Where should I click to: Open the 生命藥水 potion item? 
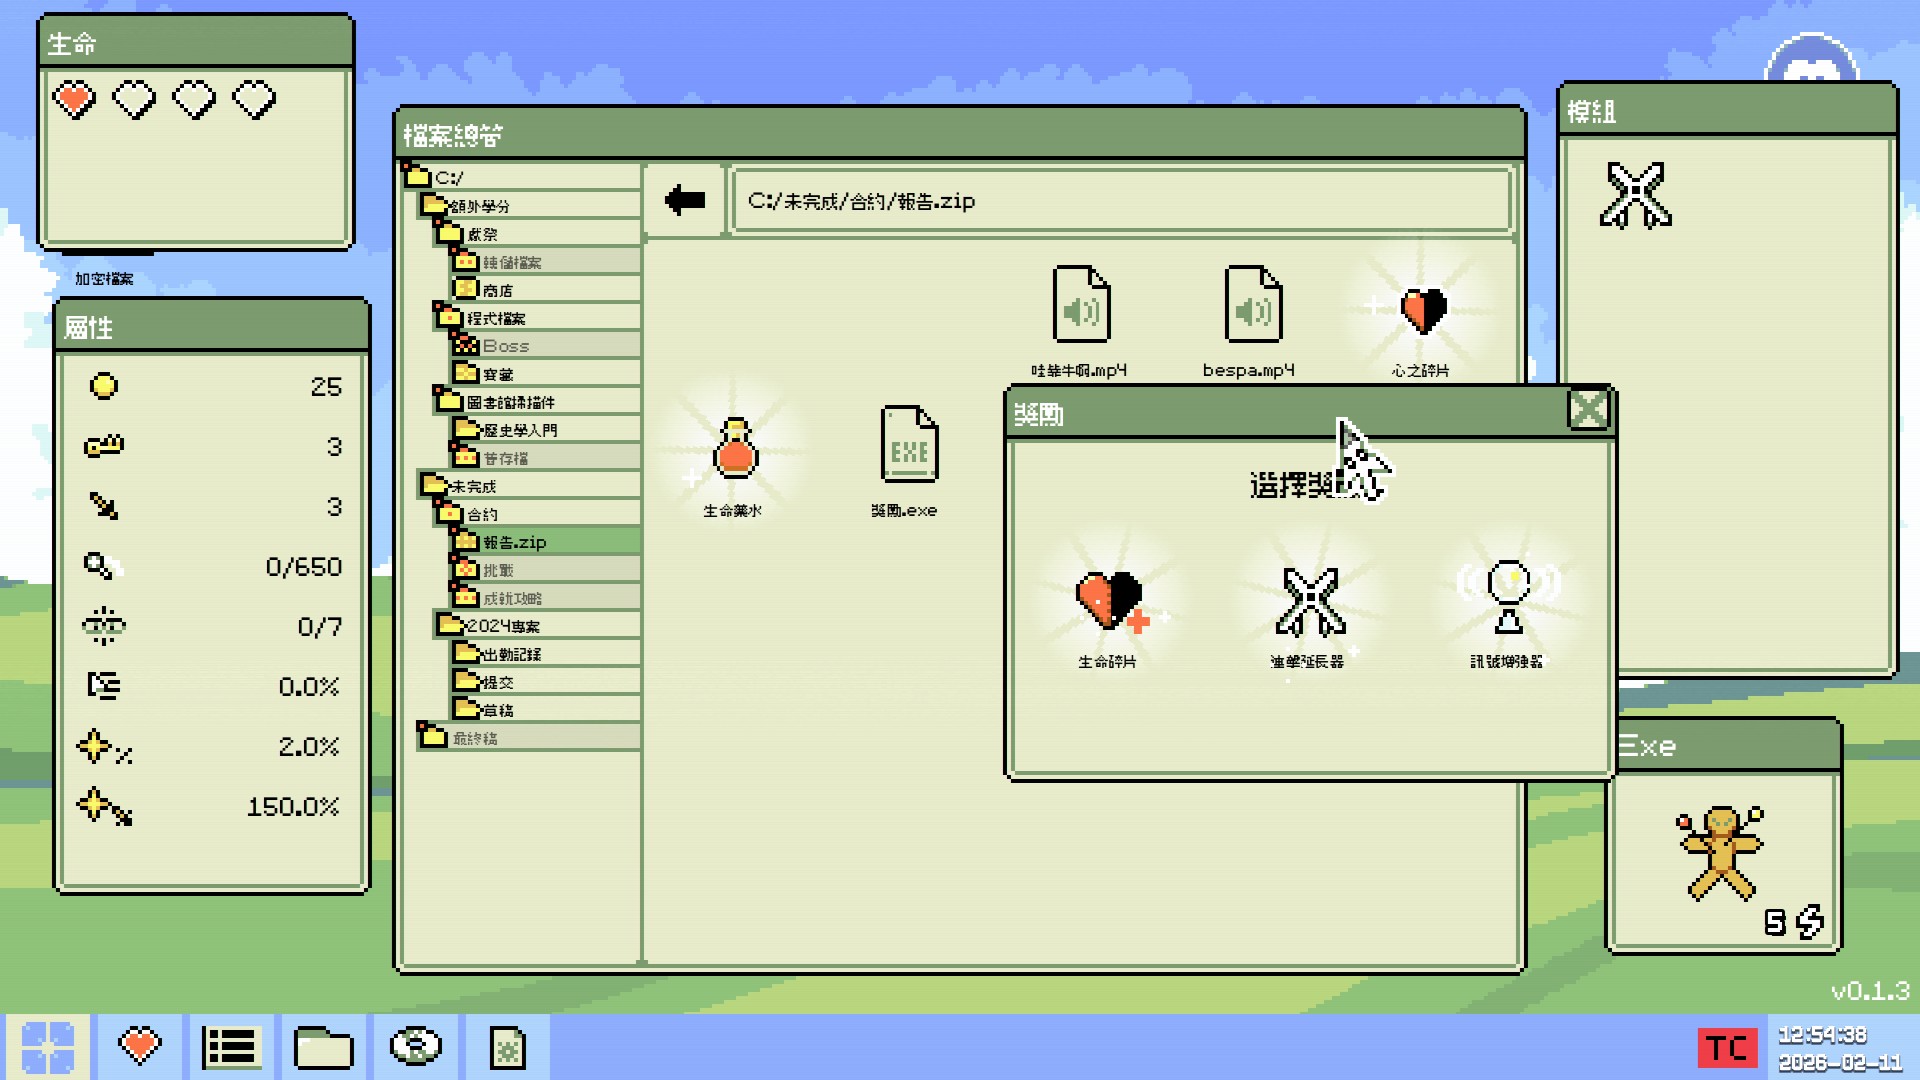[x=735, y=452]
